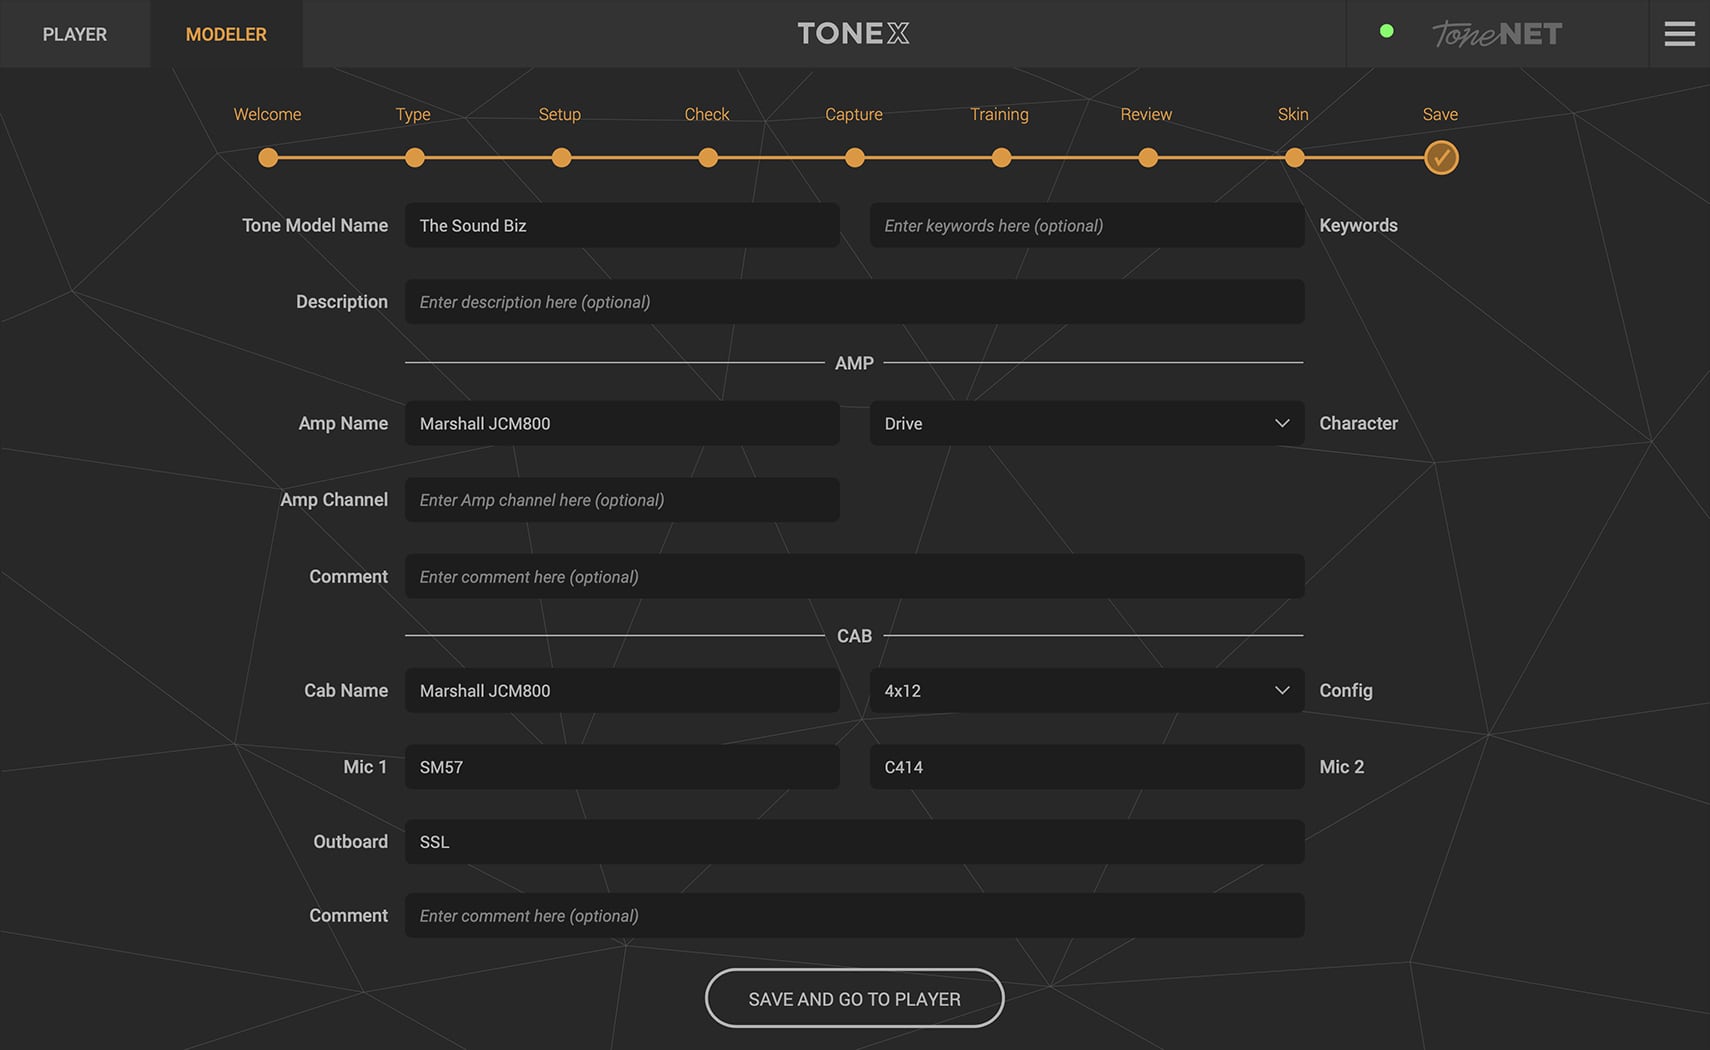The width and height of the screenshot is (1710, 1050).
Task: Select the Skin step marker
Action: tap(1294, 157)
